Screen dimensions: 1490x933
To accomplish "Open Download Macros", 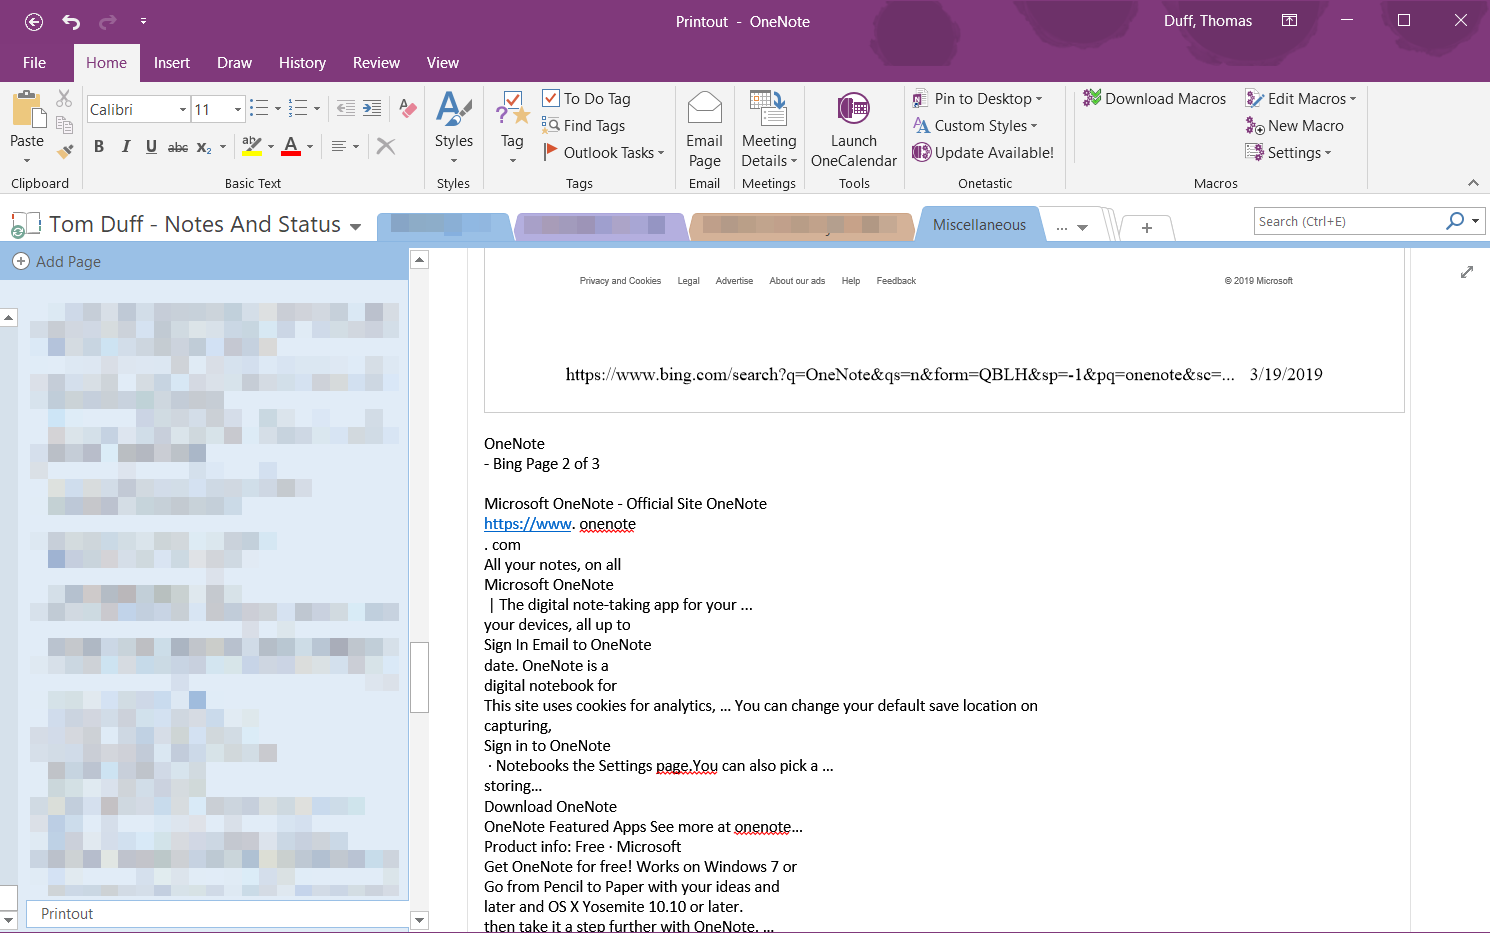I will (x=1154, y=98).
